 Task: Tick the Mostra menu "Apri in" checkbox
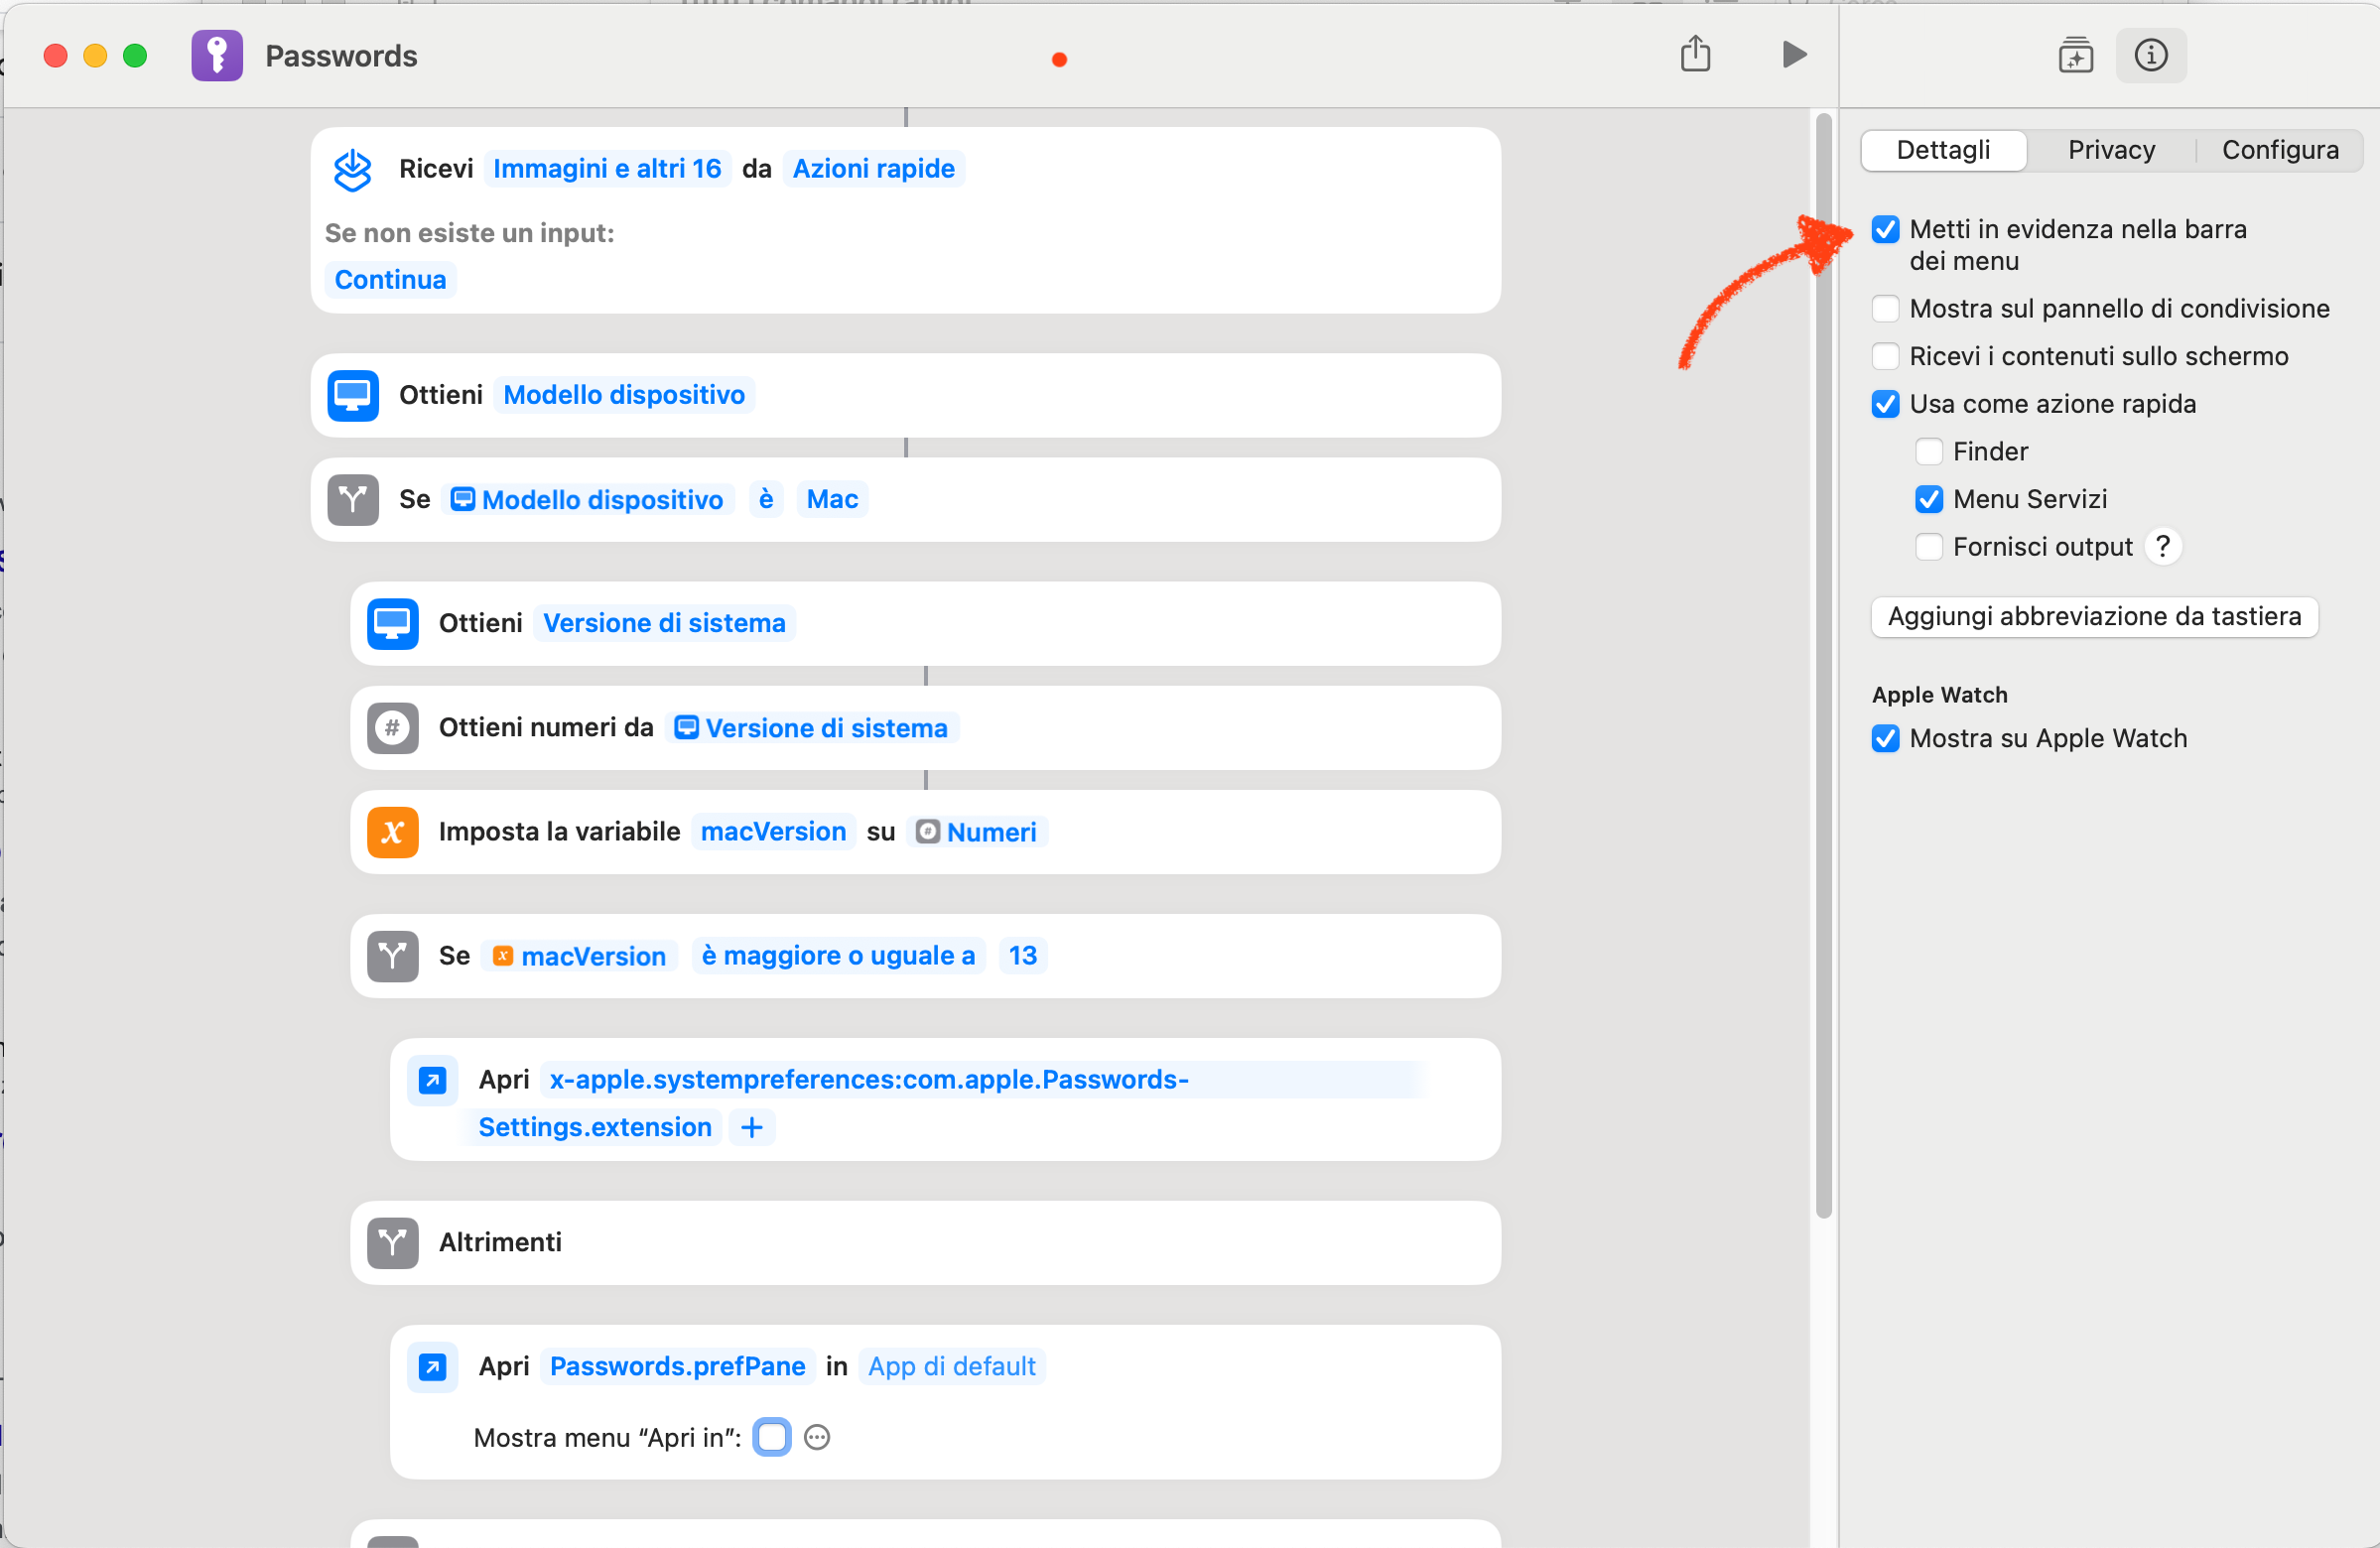[772, 1438]
